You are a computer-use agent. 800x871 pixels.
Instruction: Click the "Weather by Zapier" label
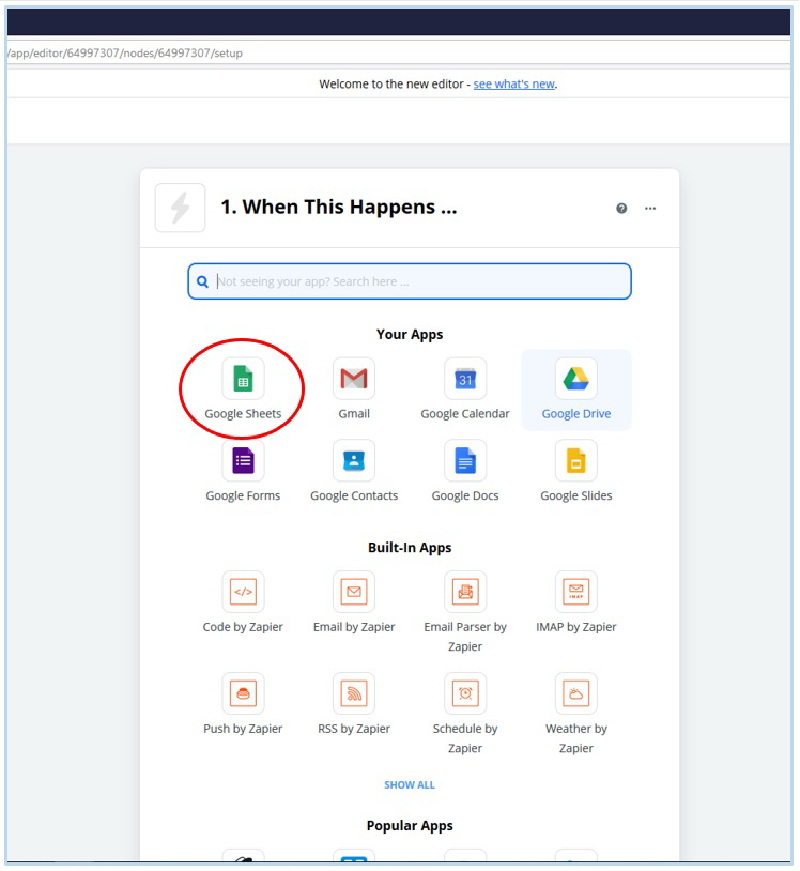tap(576, 738)
